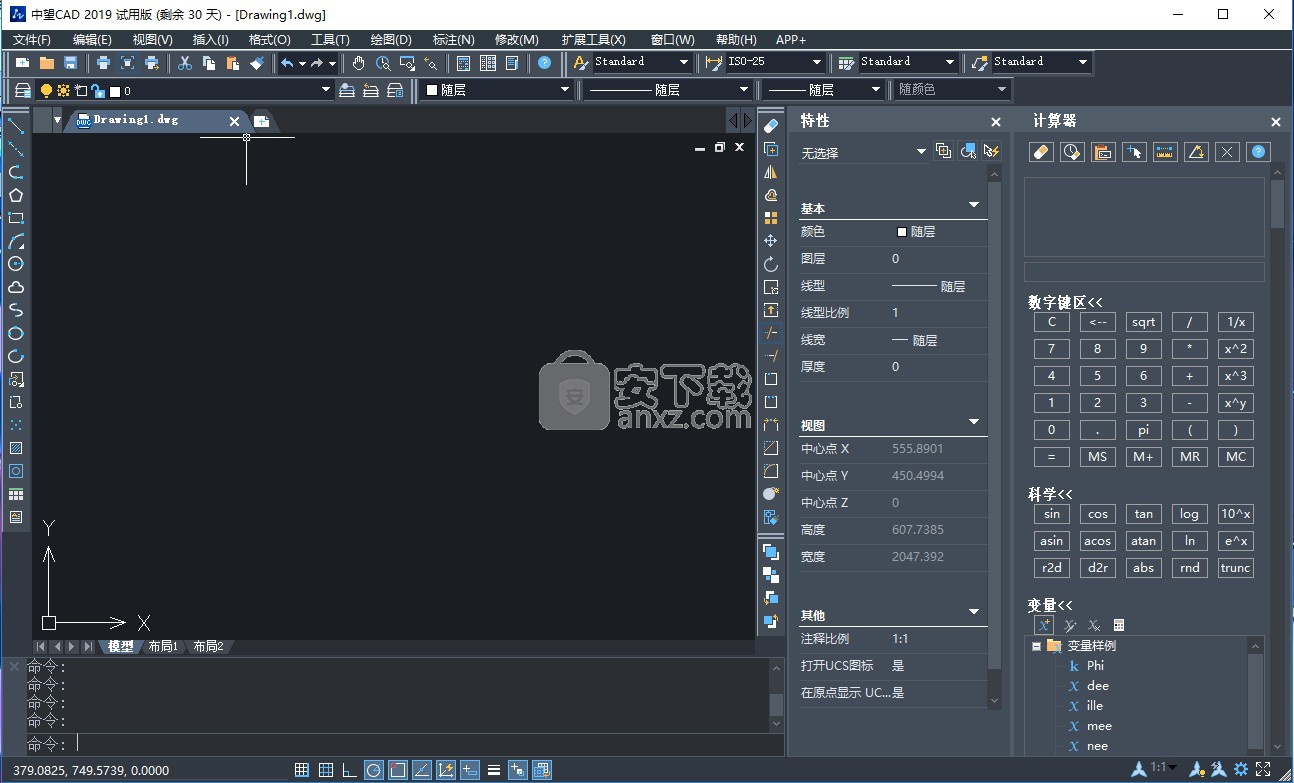Viewport: 1294px width, 783px height.
Task: Click the cos scientific button
Action: pos(1097,514)
